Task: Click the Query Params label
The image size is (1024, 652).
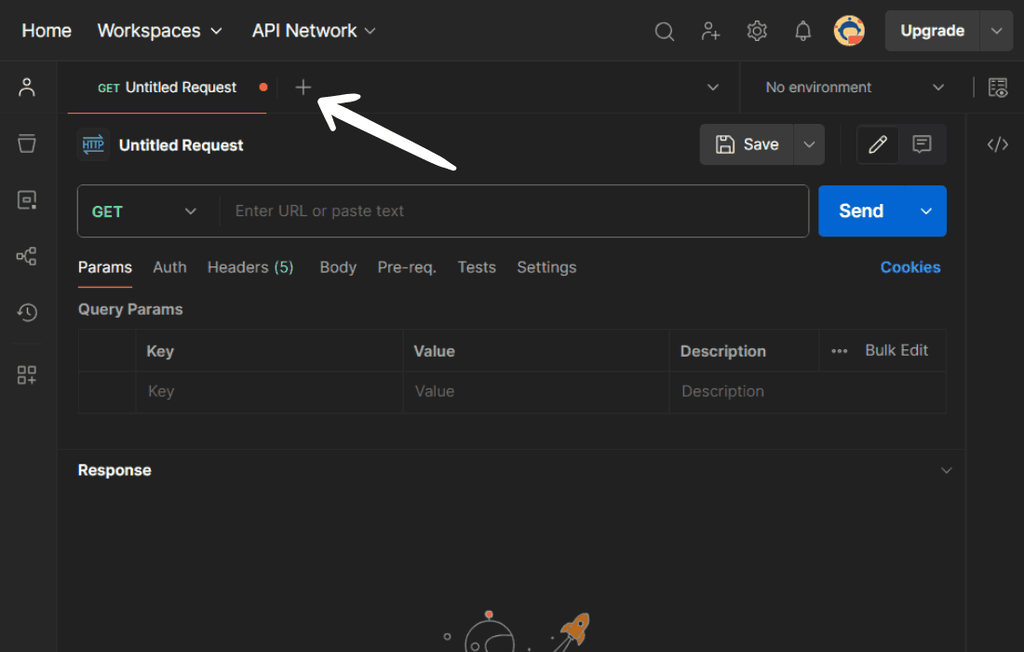Action: (x=131, y=309)
